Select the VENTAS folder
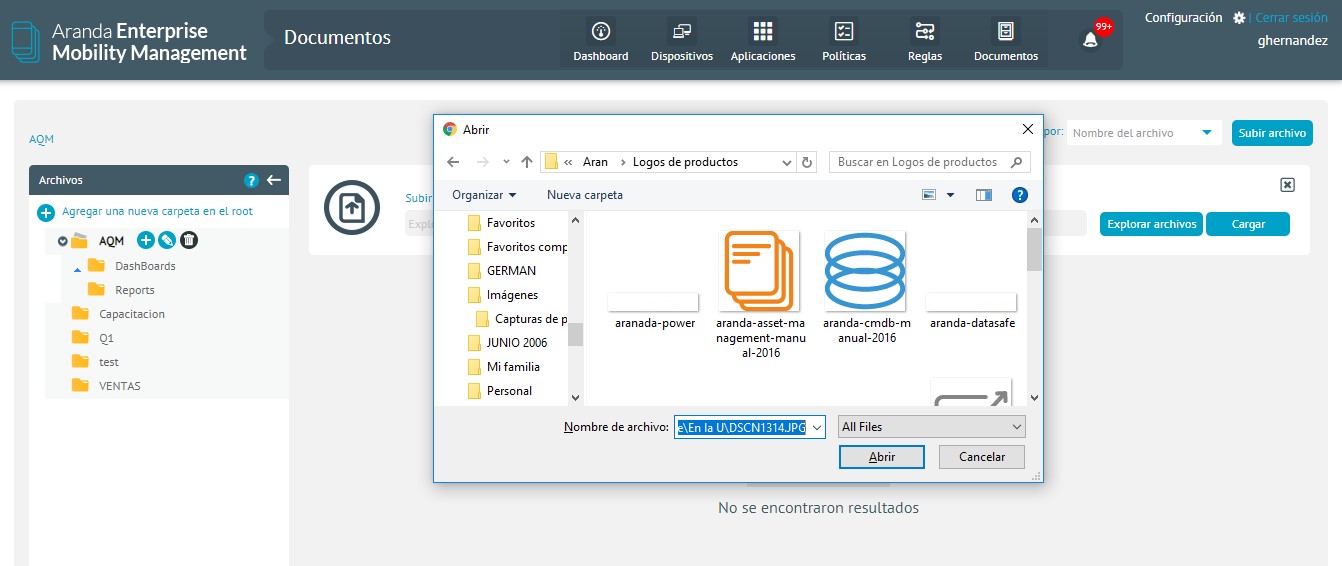 (120, 386)
